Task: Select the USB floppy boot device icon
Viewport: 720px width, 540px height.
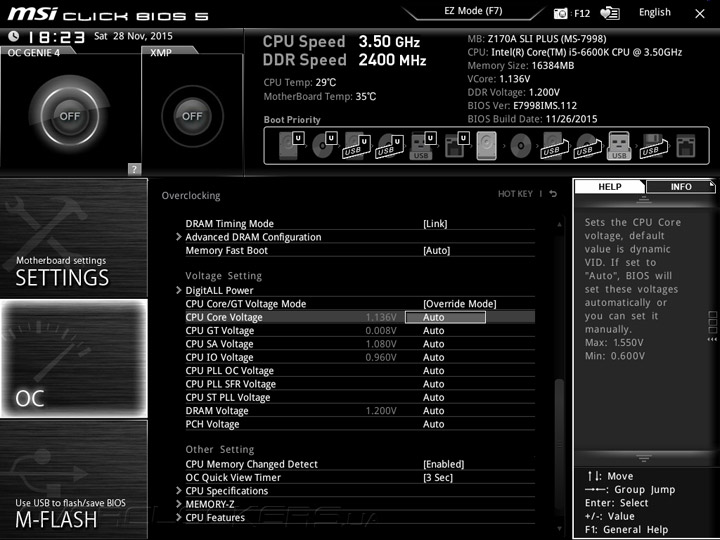Action: pos(653,146)
